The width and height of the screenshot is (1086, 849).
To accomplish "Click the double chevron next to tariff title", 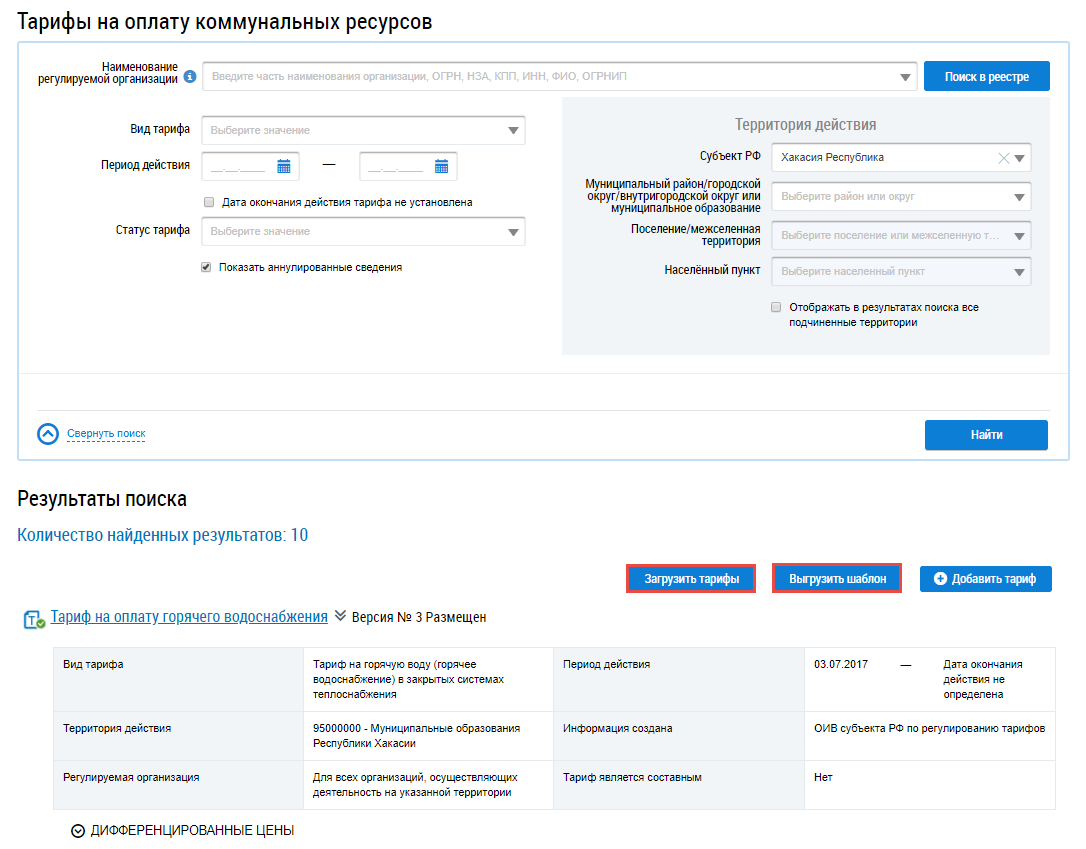I will pyautogui.click(x=340, y=615).
